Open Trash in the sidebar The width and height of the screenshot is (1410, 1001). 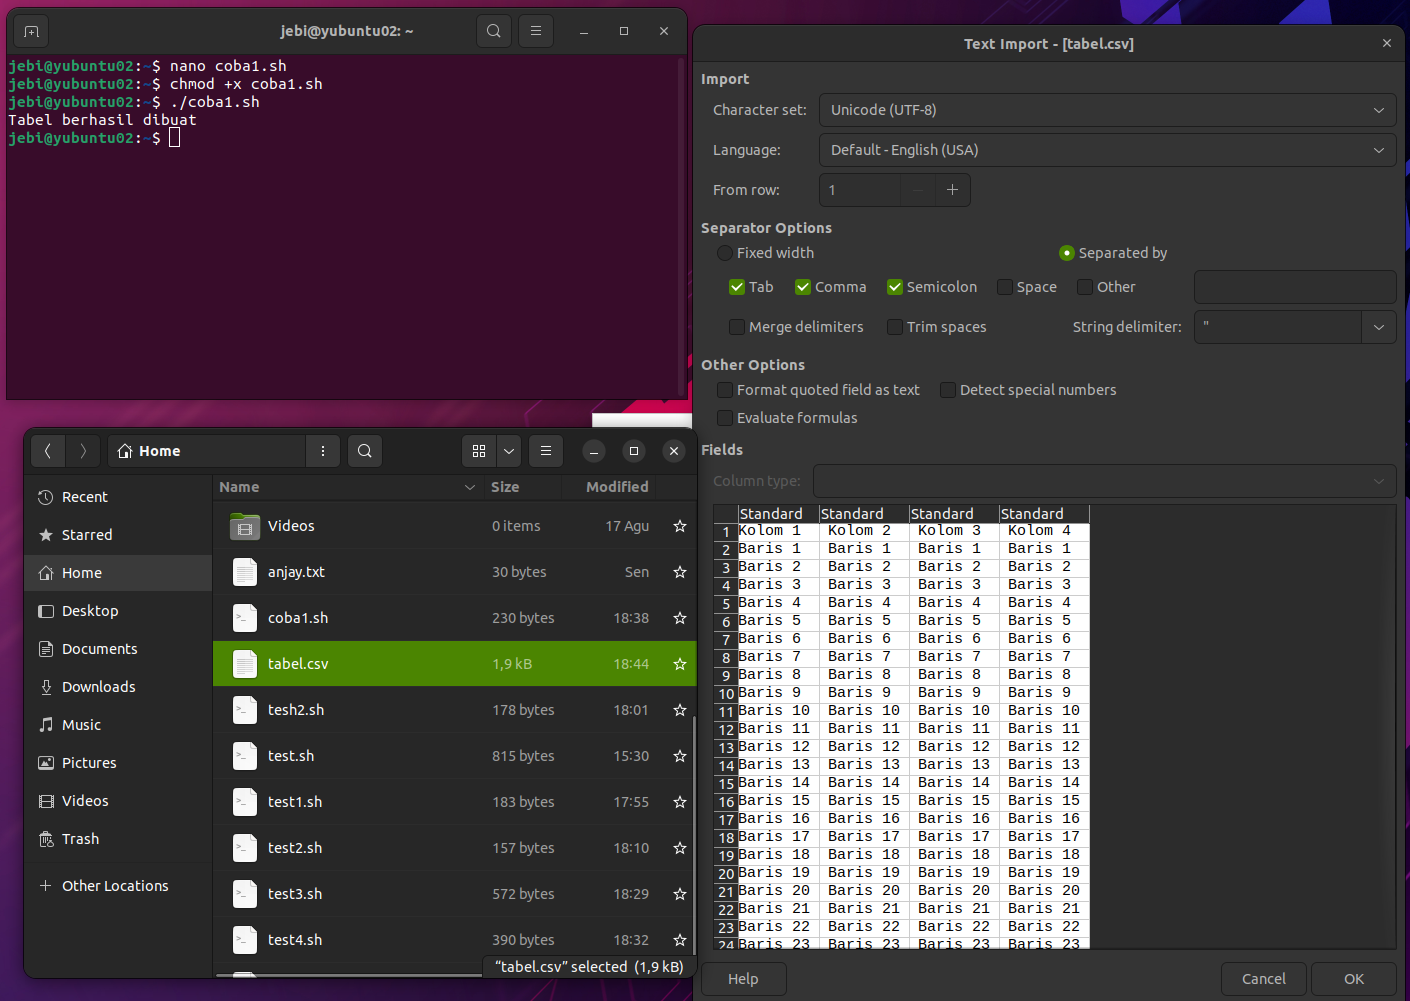point(118,839)
